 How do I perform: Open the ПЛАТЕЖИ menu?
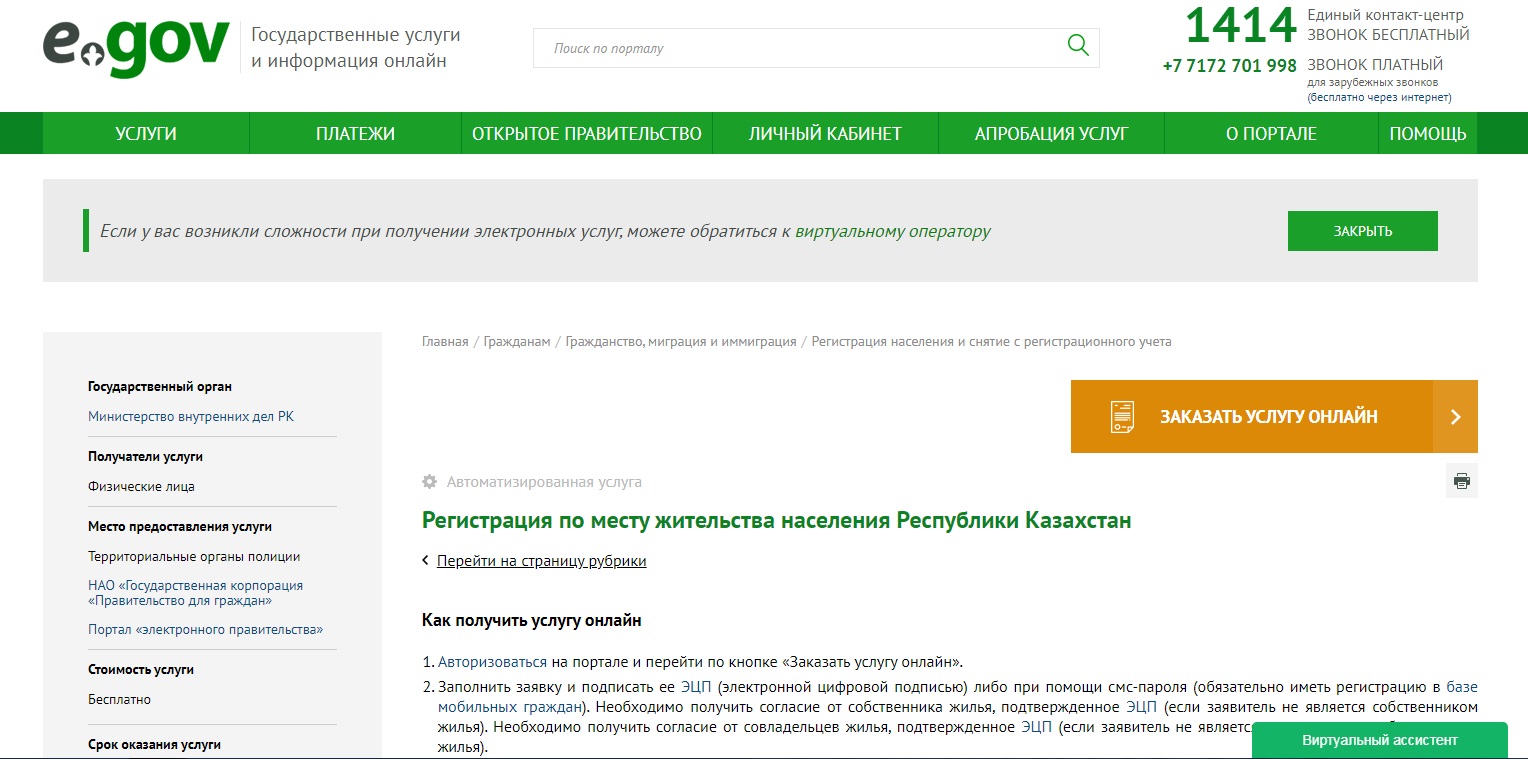(355, 133)
